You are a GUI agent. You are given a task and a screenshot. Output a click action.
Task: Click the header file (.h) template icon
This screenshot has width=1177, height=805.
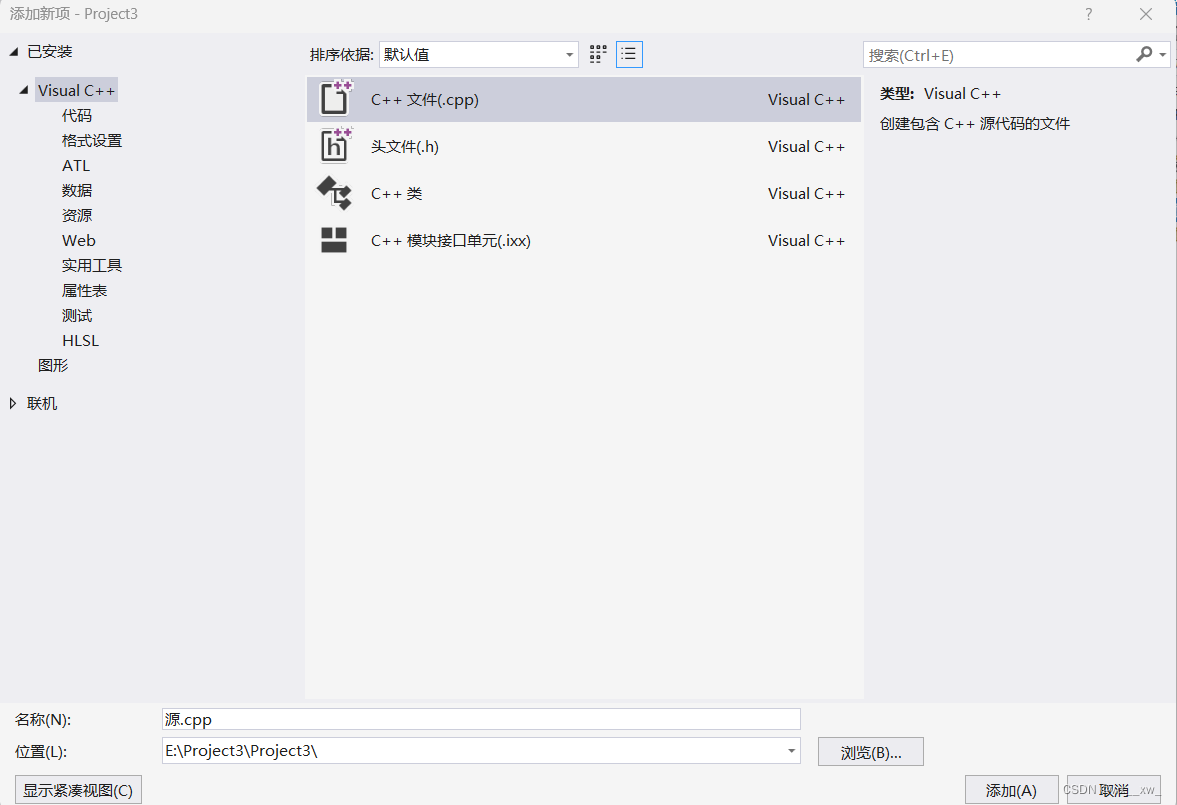335,146
